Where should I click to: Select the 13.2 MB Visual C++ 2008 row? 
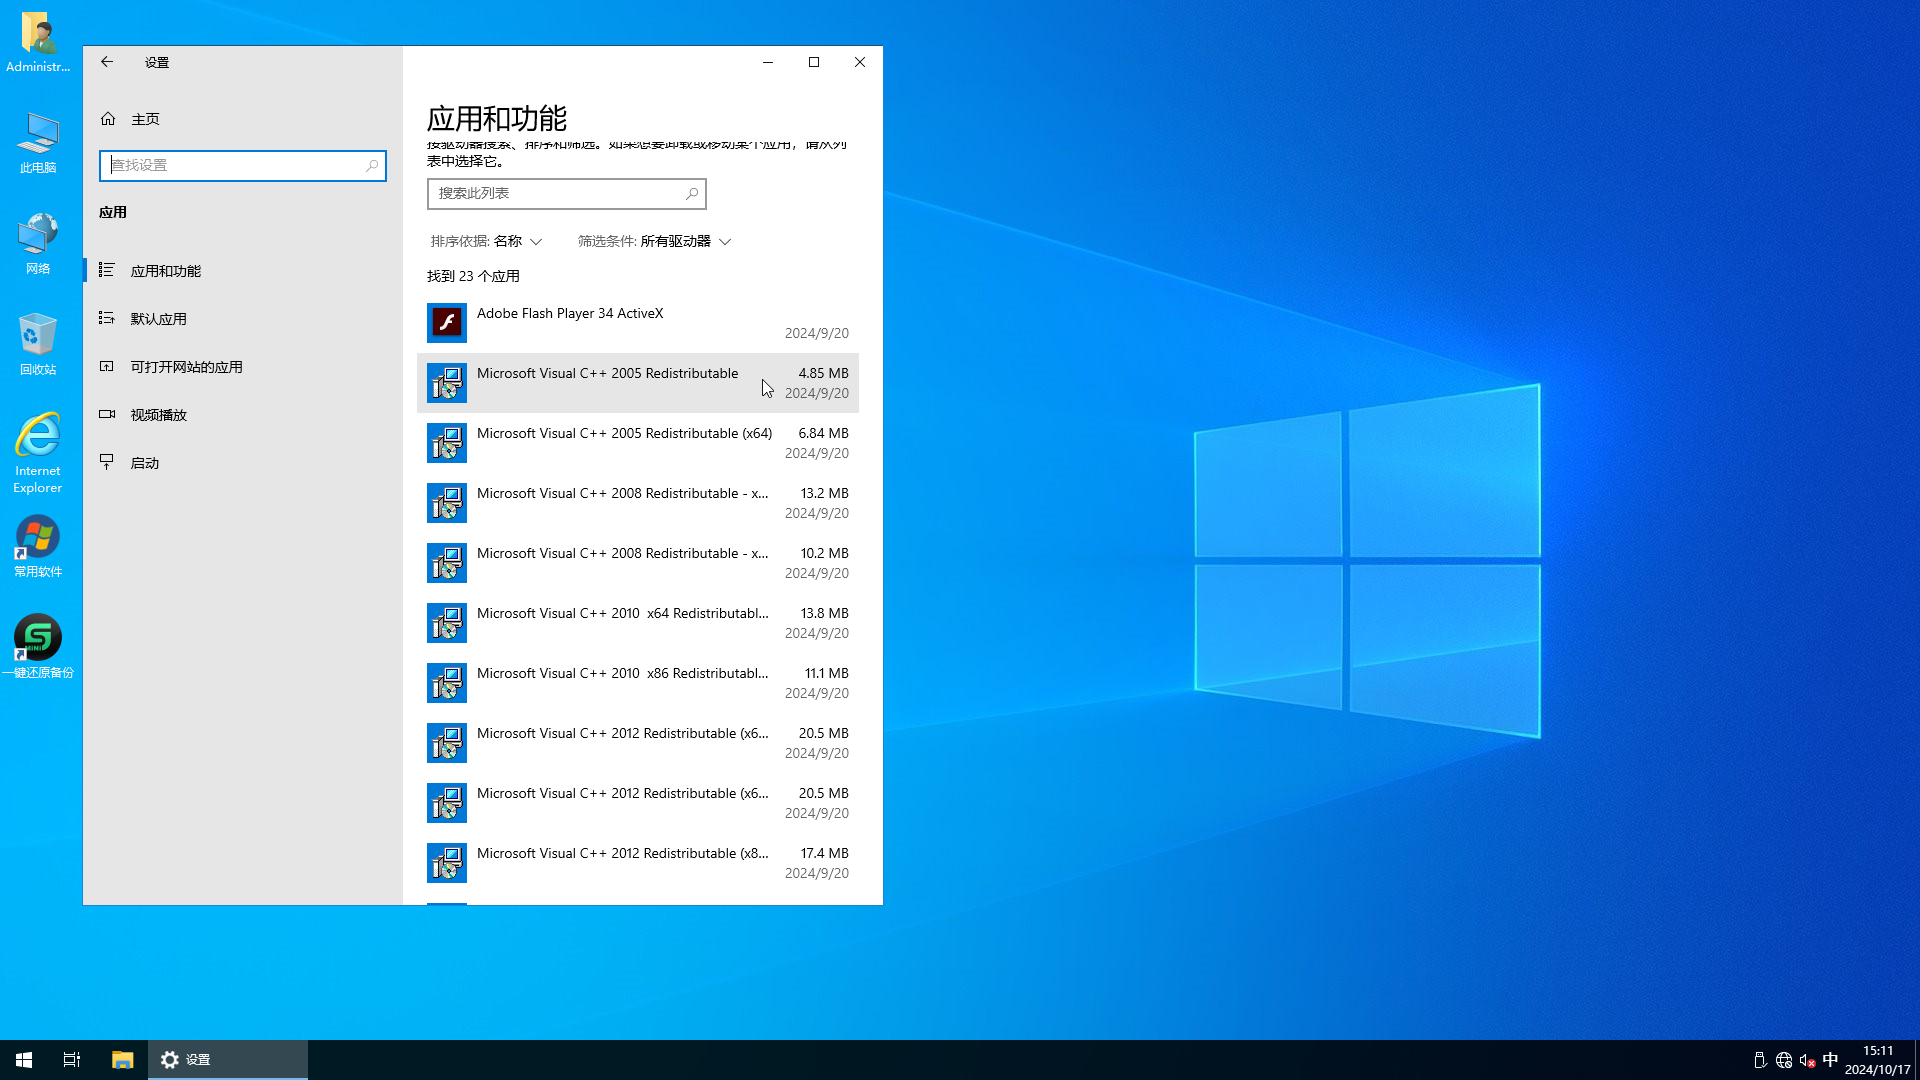pyautogui.click(x=638, y=503)
